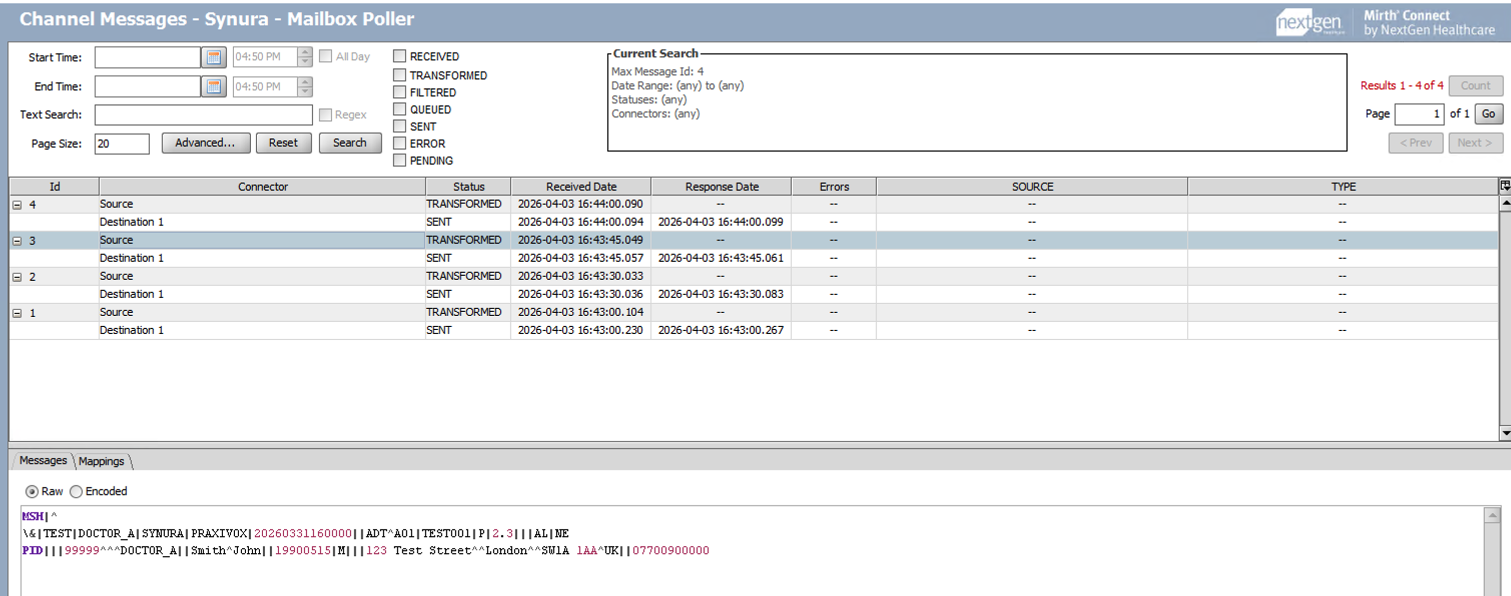Collapse message Id 1 row
The height and width of the screenshot is (596, 1511).
click(x=17, y=312)
